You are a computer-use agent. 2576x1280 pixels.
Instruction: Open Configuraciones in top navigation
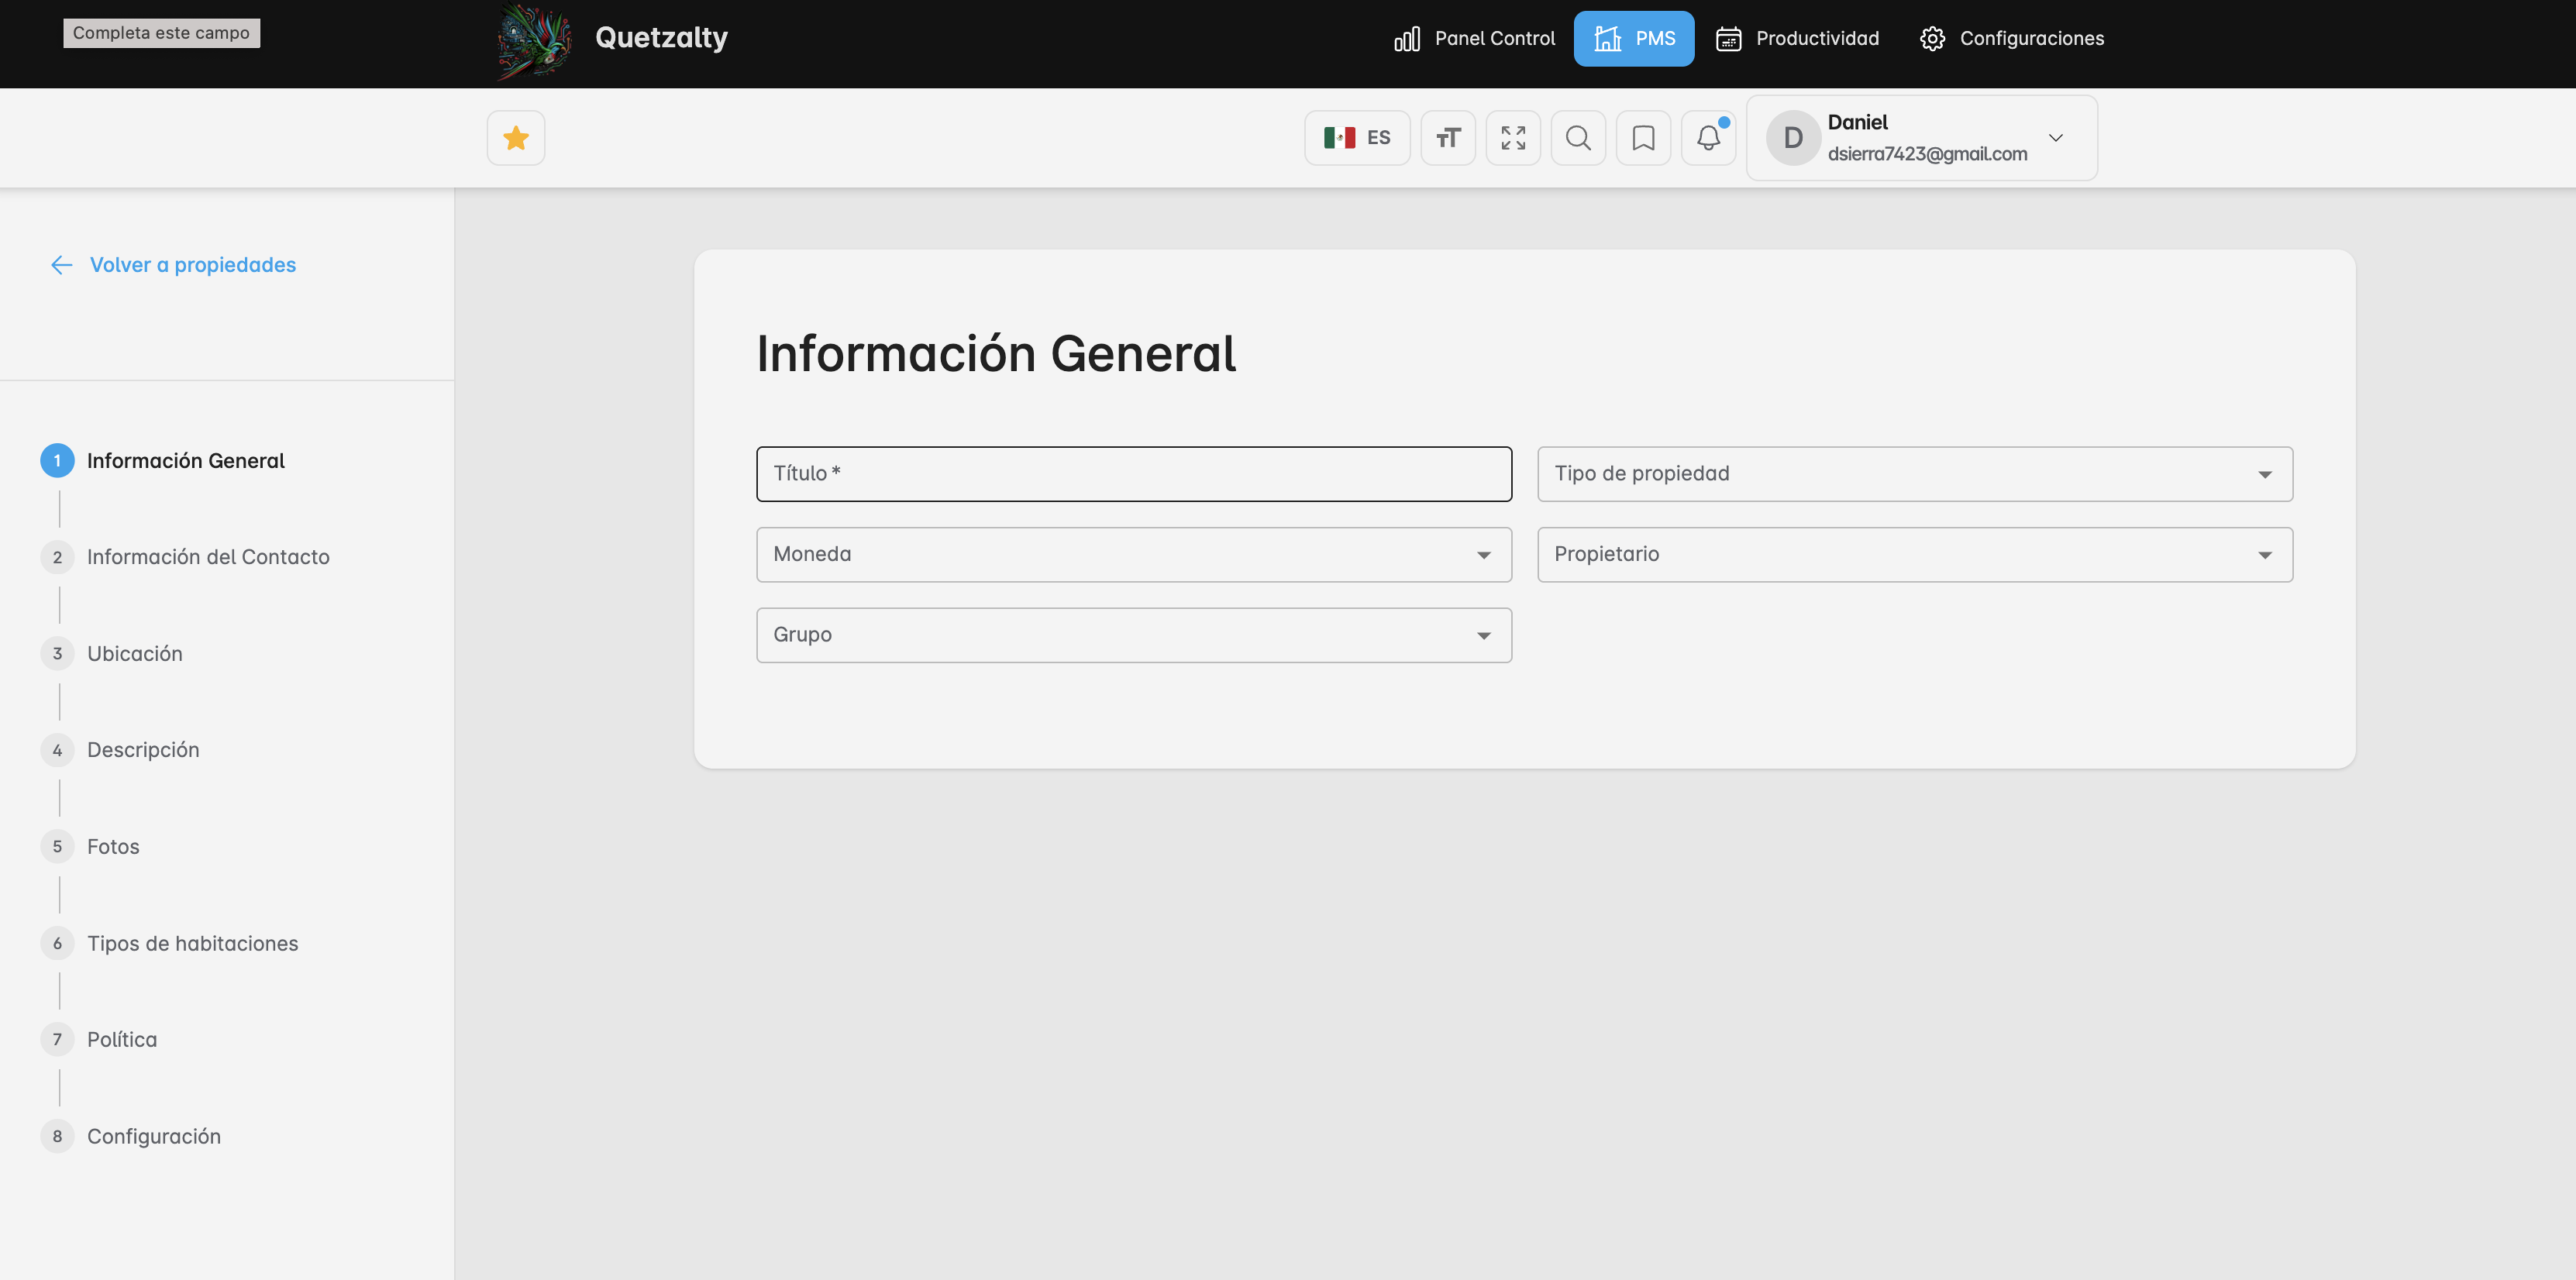[x=2011, y=39]
